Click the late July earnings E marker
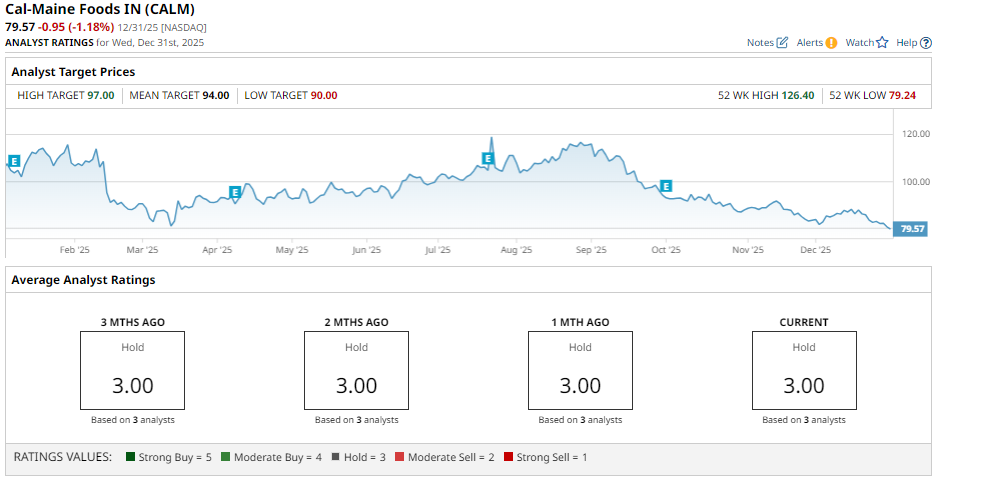The width and height of the screenshot is (983, 488). tap(488, 158)
